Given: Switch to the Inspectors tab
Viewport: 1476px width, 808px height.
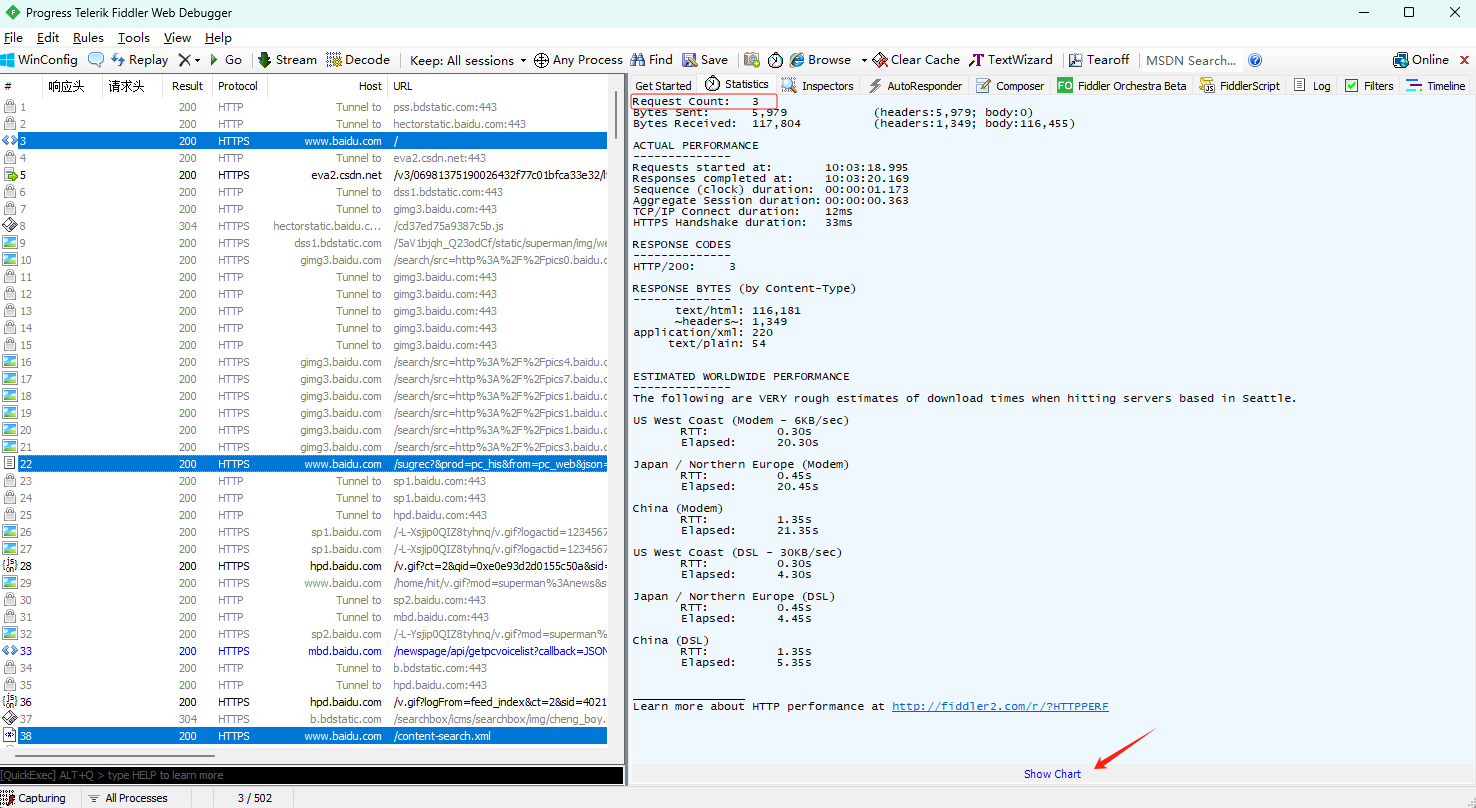Looking at the screenshot, I should [x=818, y=86].
